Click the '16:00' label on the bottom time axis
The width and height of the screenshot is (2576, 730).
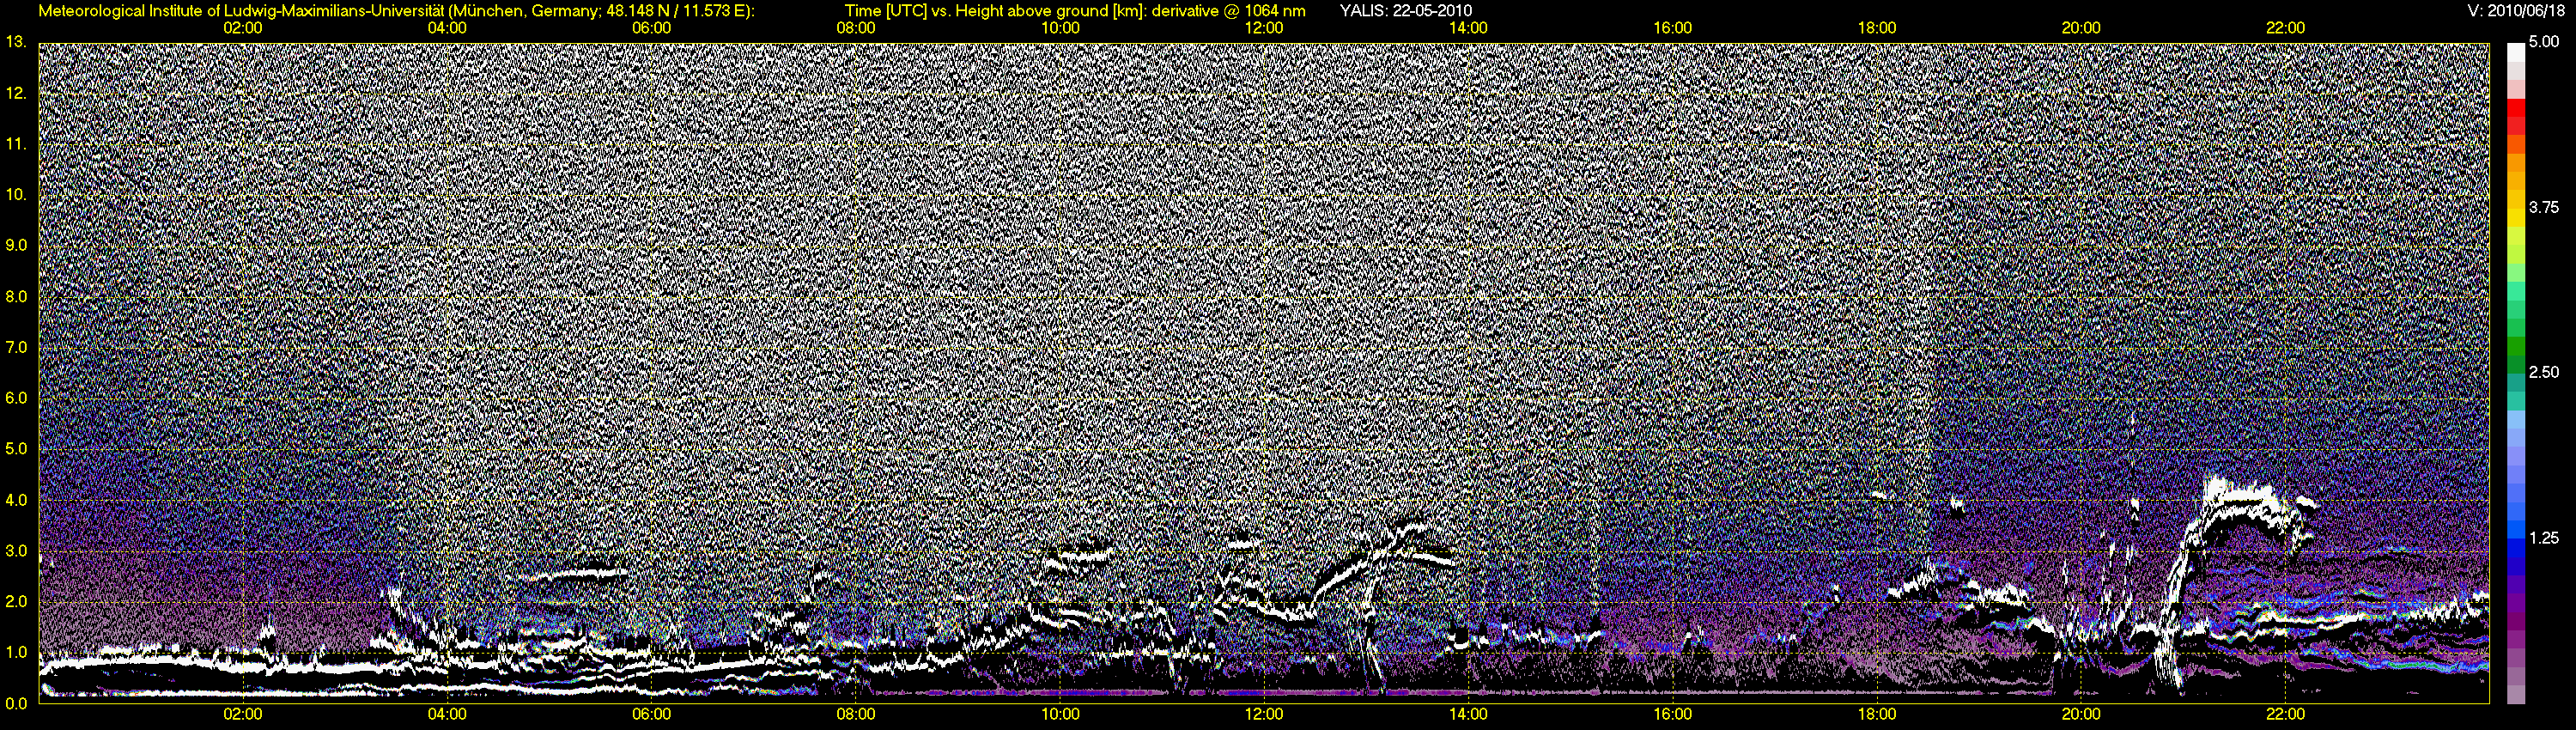(x=1673, y=714)
